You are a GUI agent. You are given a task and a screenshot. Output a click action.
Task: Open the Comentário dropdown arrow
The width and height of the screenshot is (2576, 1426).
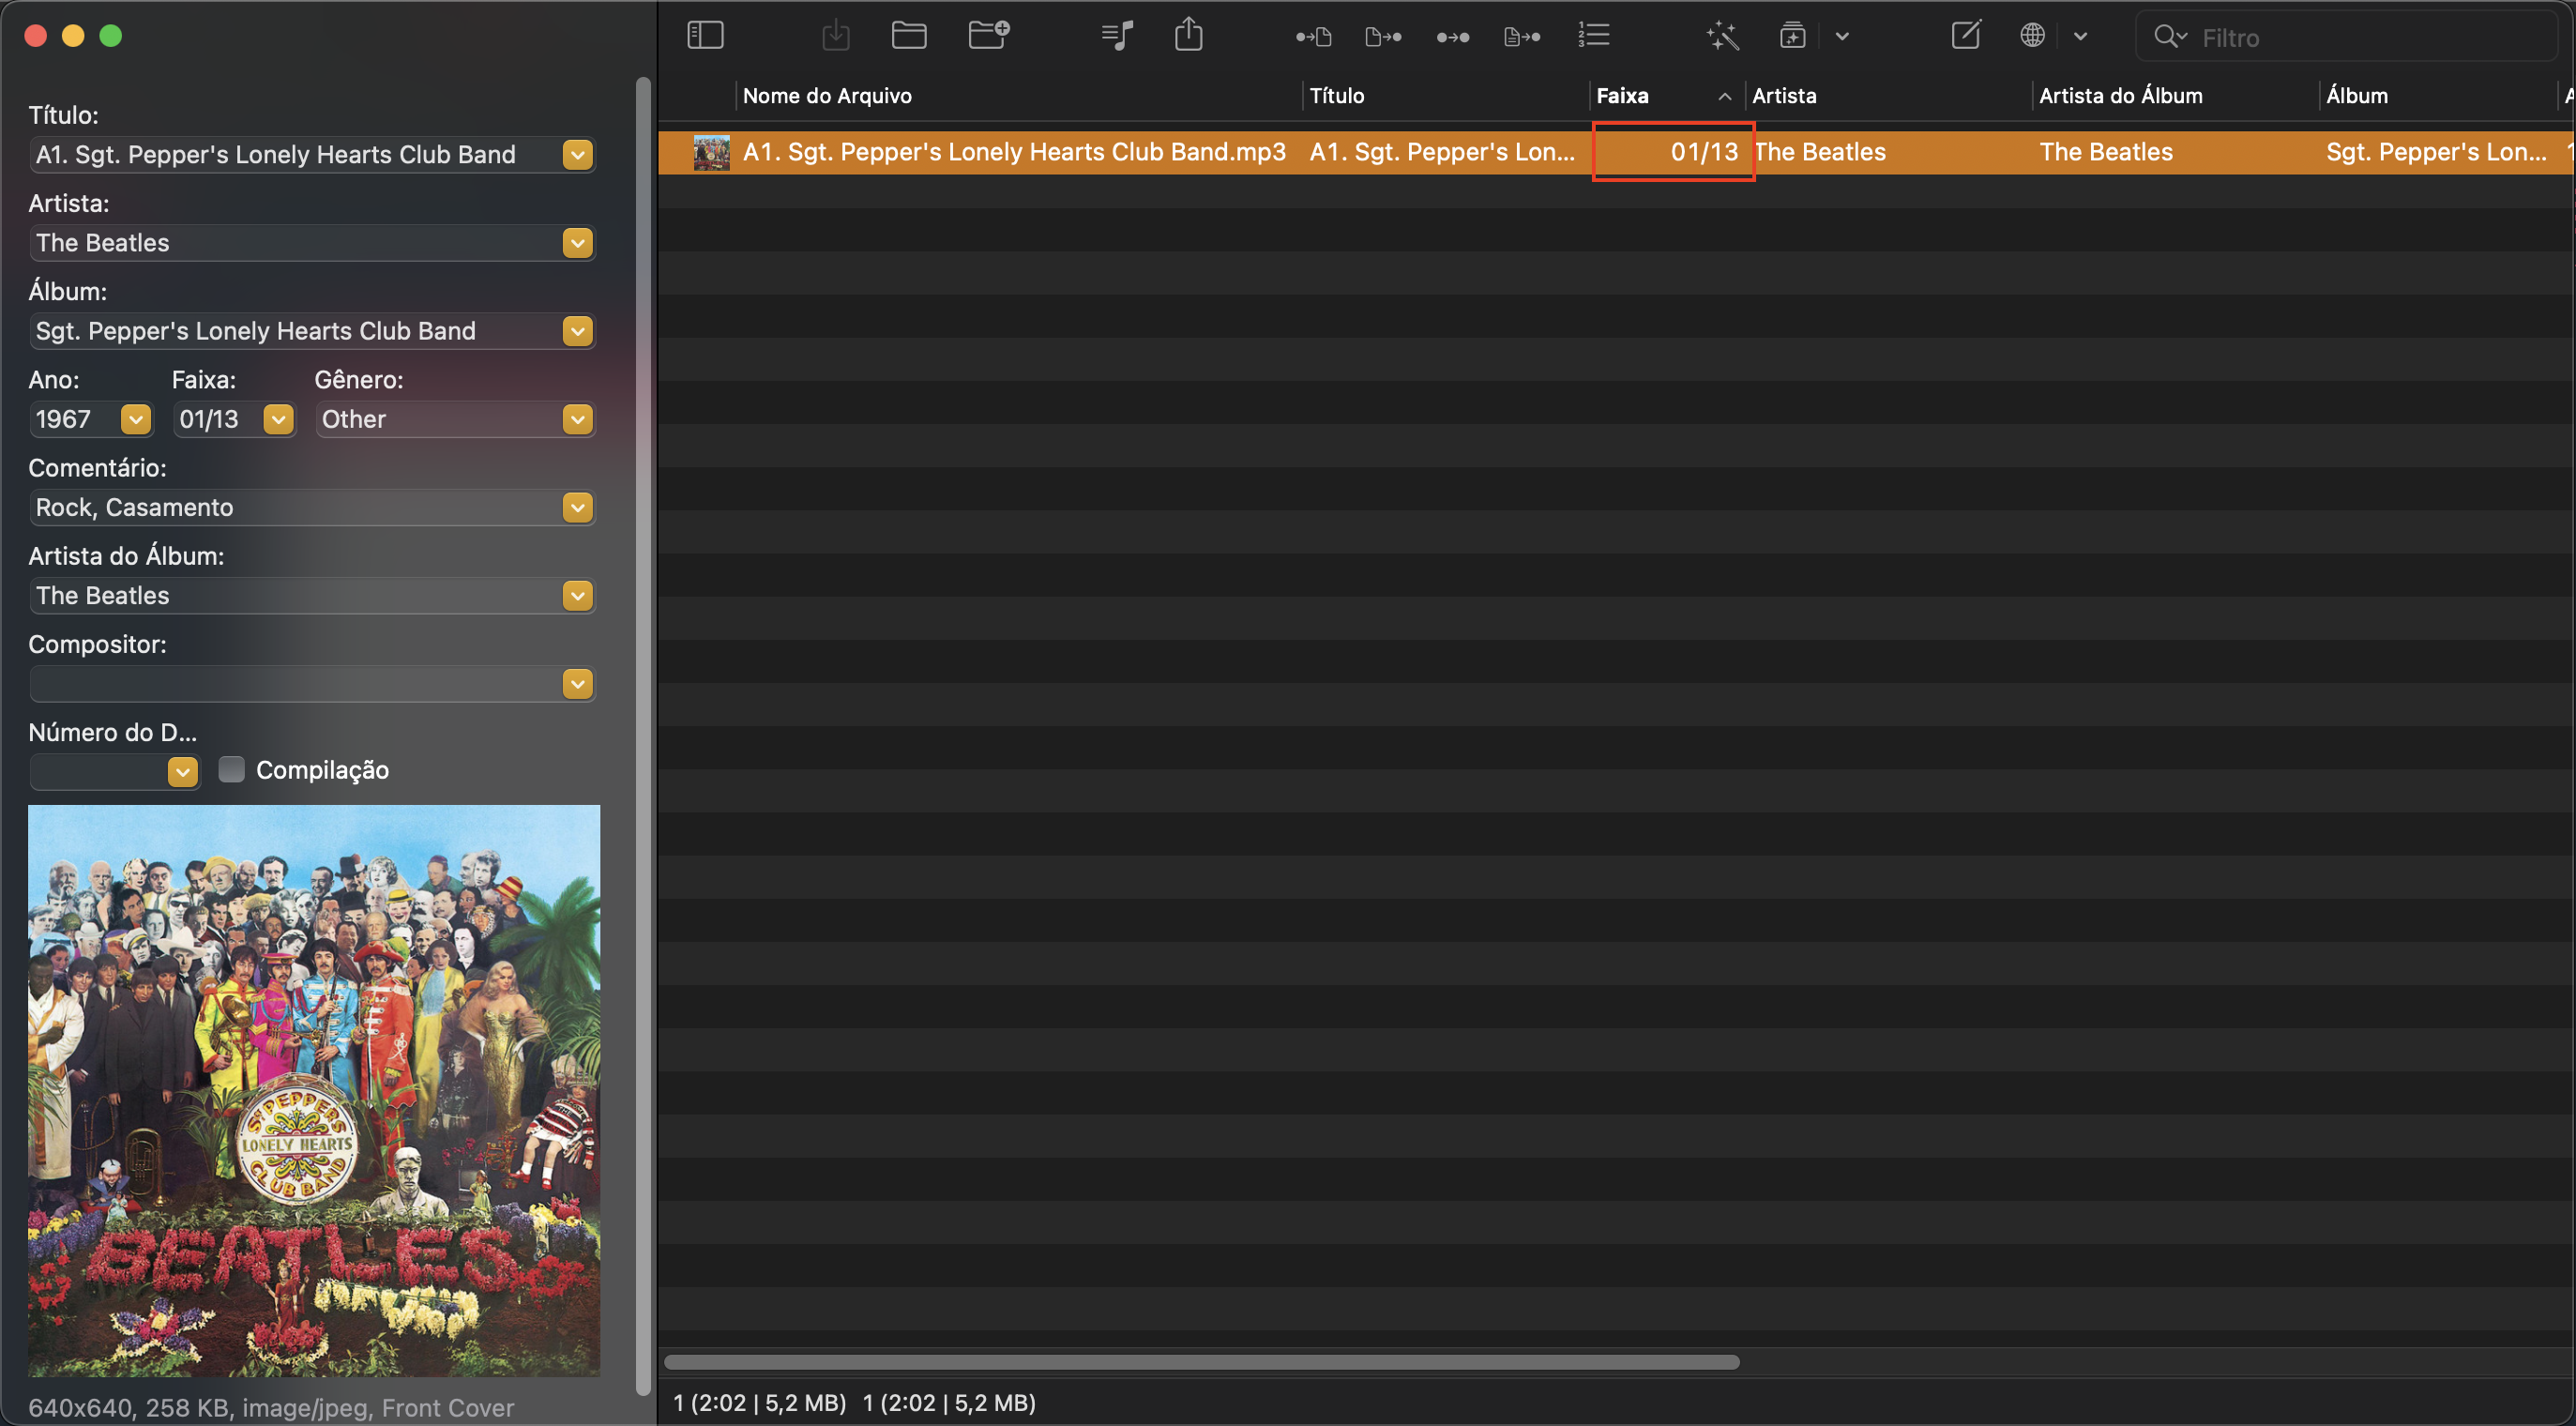(577, 507)
